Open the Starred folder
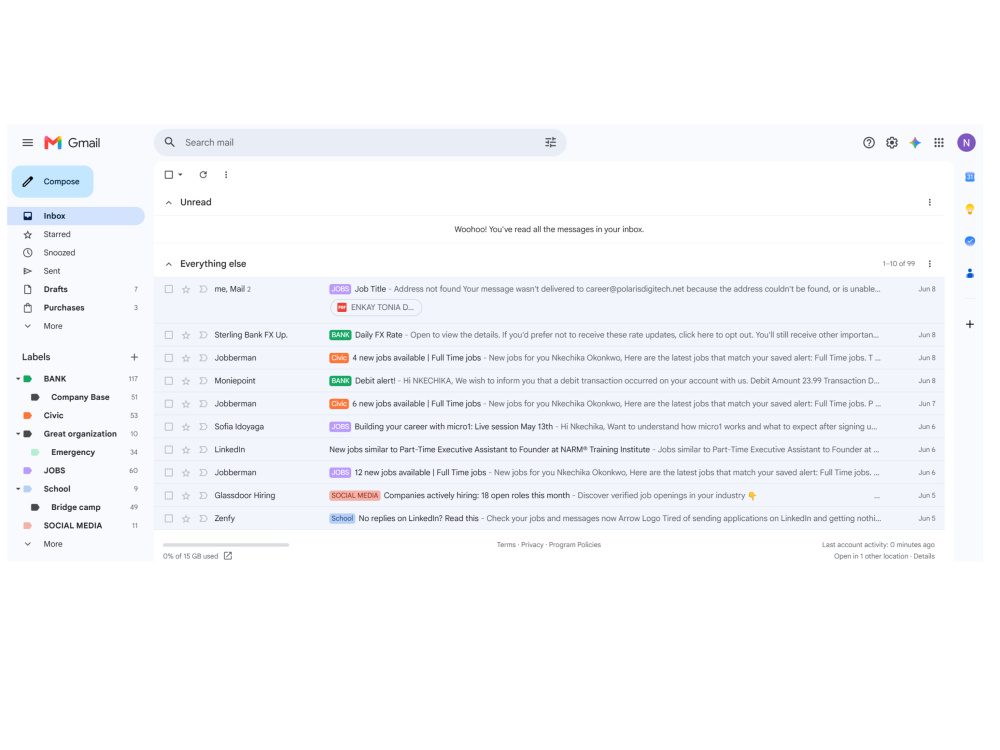 (76, 235)
